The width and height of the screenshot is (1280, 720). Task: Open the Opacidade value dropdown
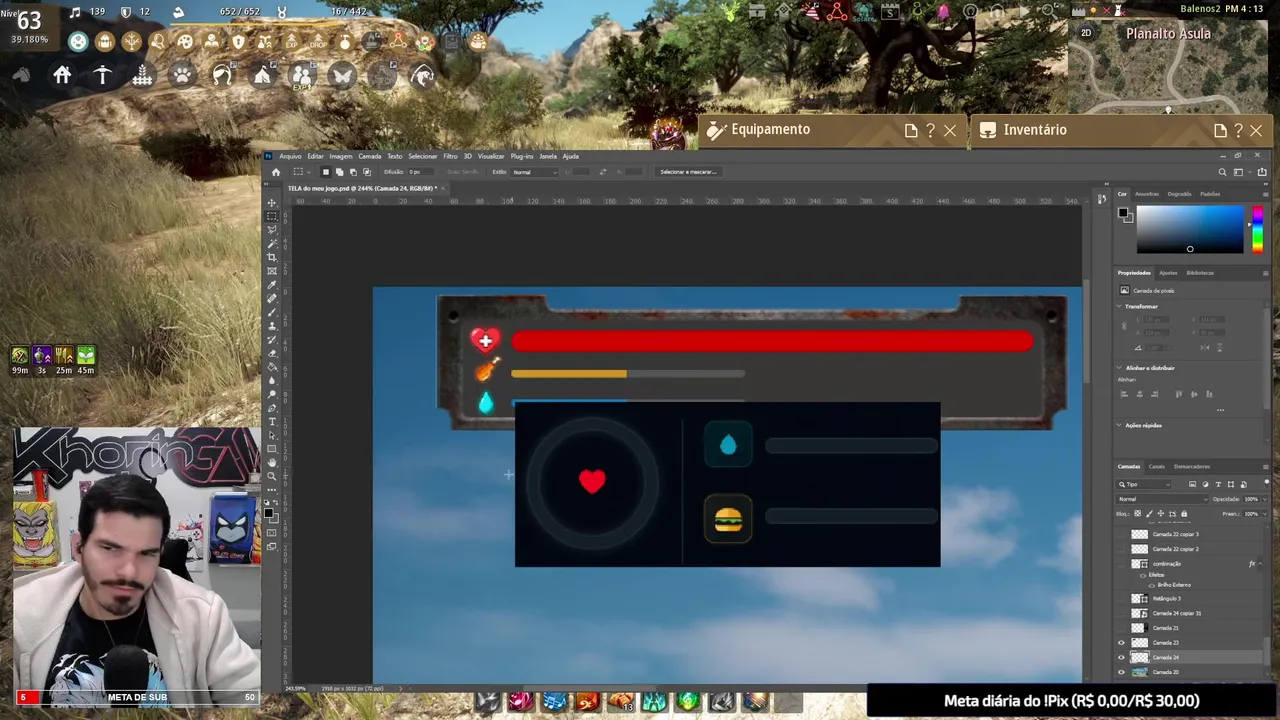(1265, 499)
